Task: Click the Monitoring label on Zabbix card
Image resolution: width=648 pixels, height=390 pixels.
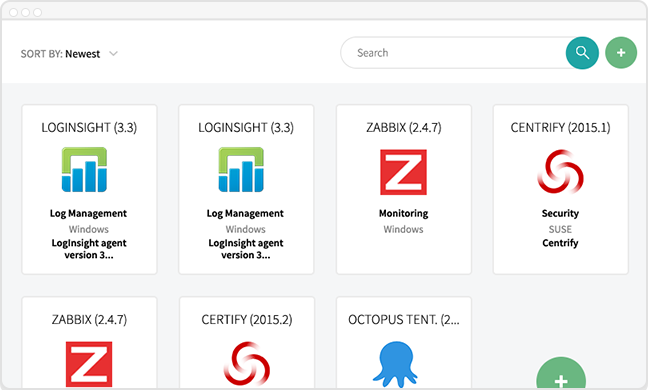Action: pyautogui.click(x=403, y=213)
